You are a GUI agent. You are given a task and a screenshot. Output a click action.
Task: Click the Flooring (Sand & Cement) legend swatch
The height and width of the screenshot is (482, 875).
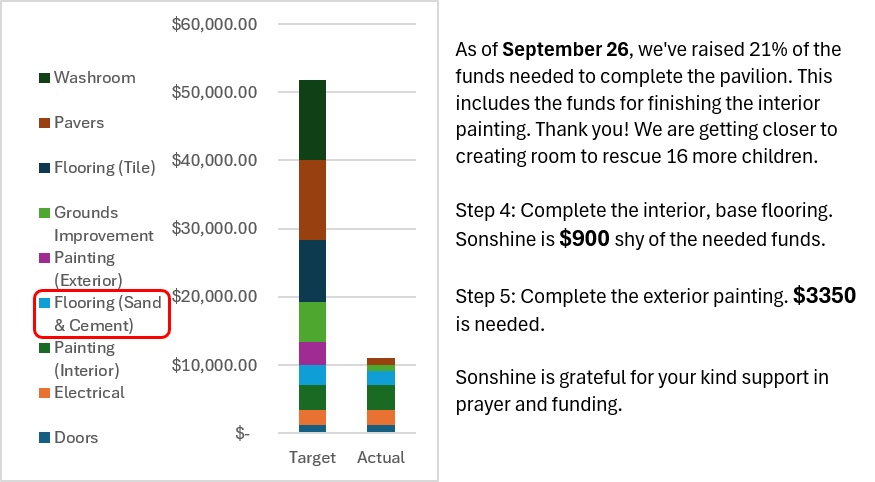click(45, 303)
